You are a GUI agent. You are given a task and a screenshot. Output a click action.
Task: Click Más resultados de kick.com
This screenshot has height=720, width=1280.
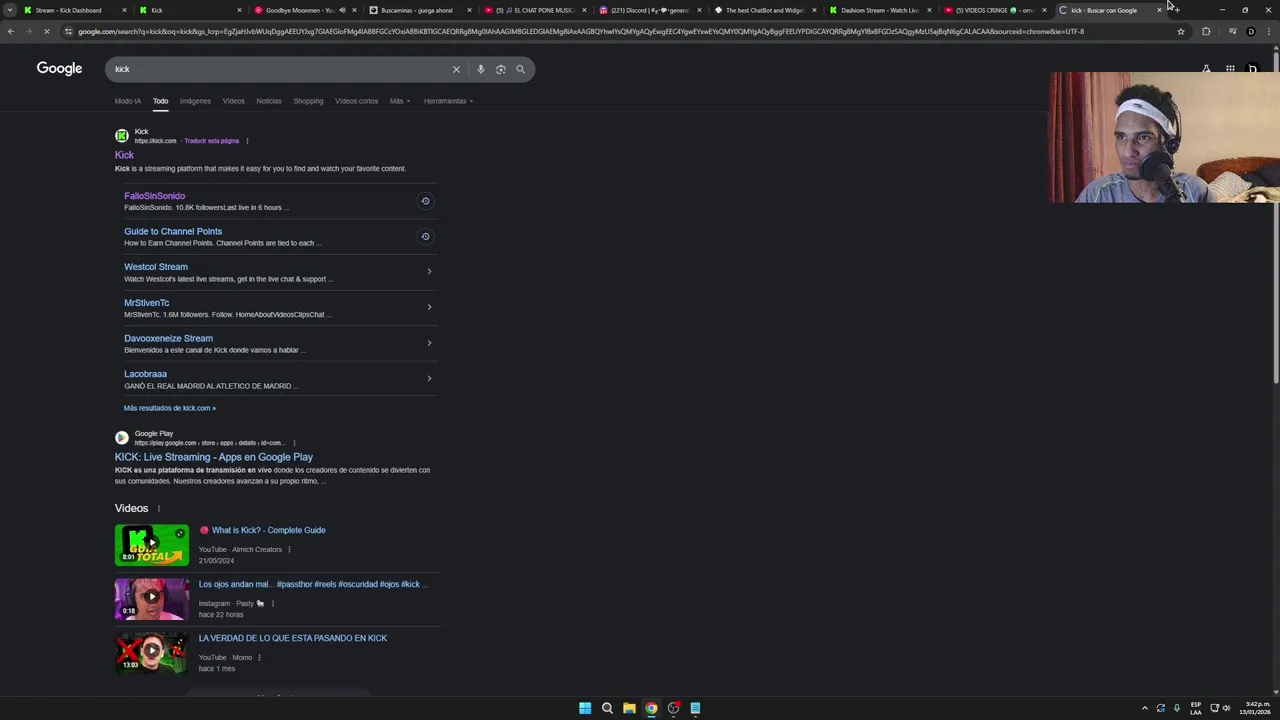click(169, 408)
